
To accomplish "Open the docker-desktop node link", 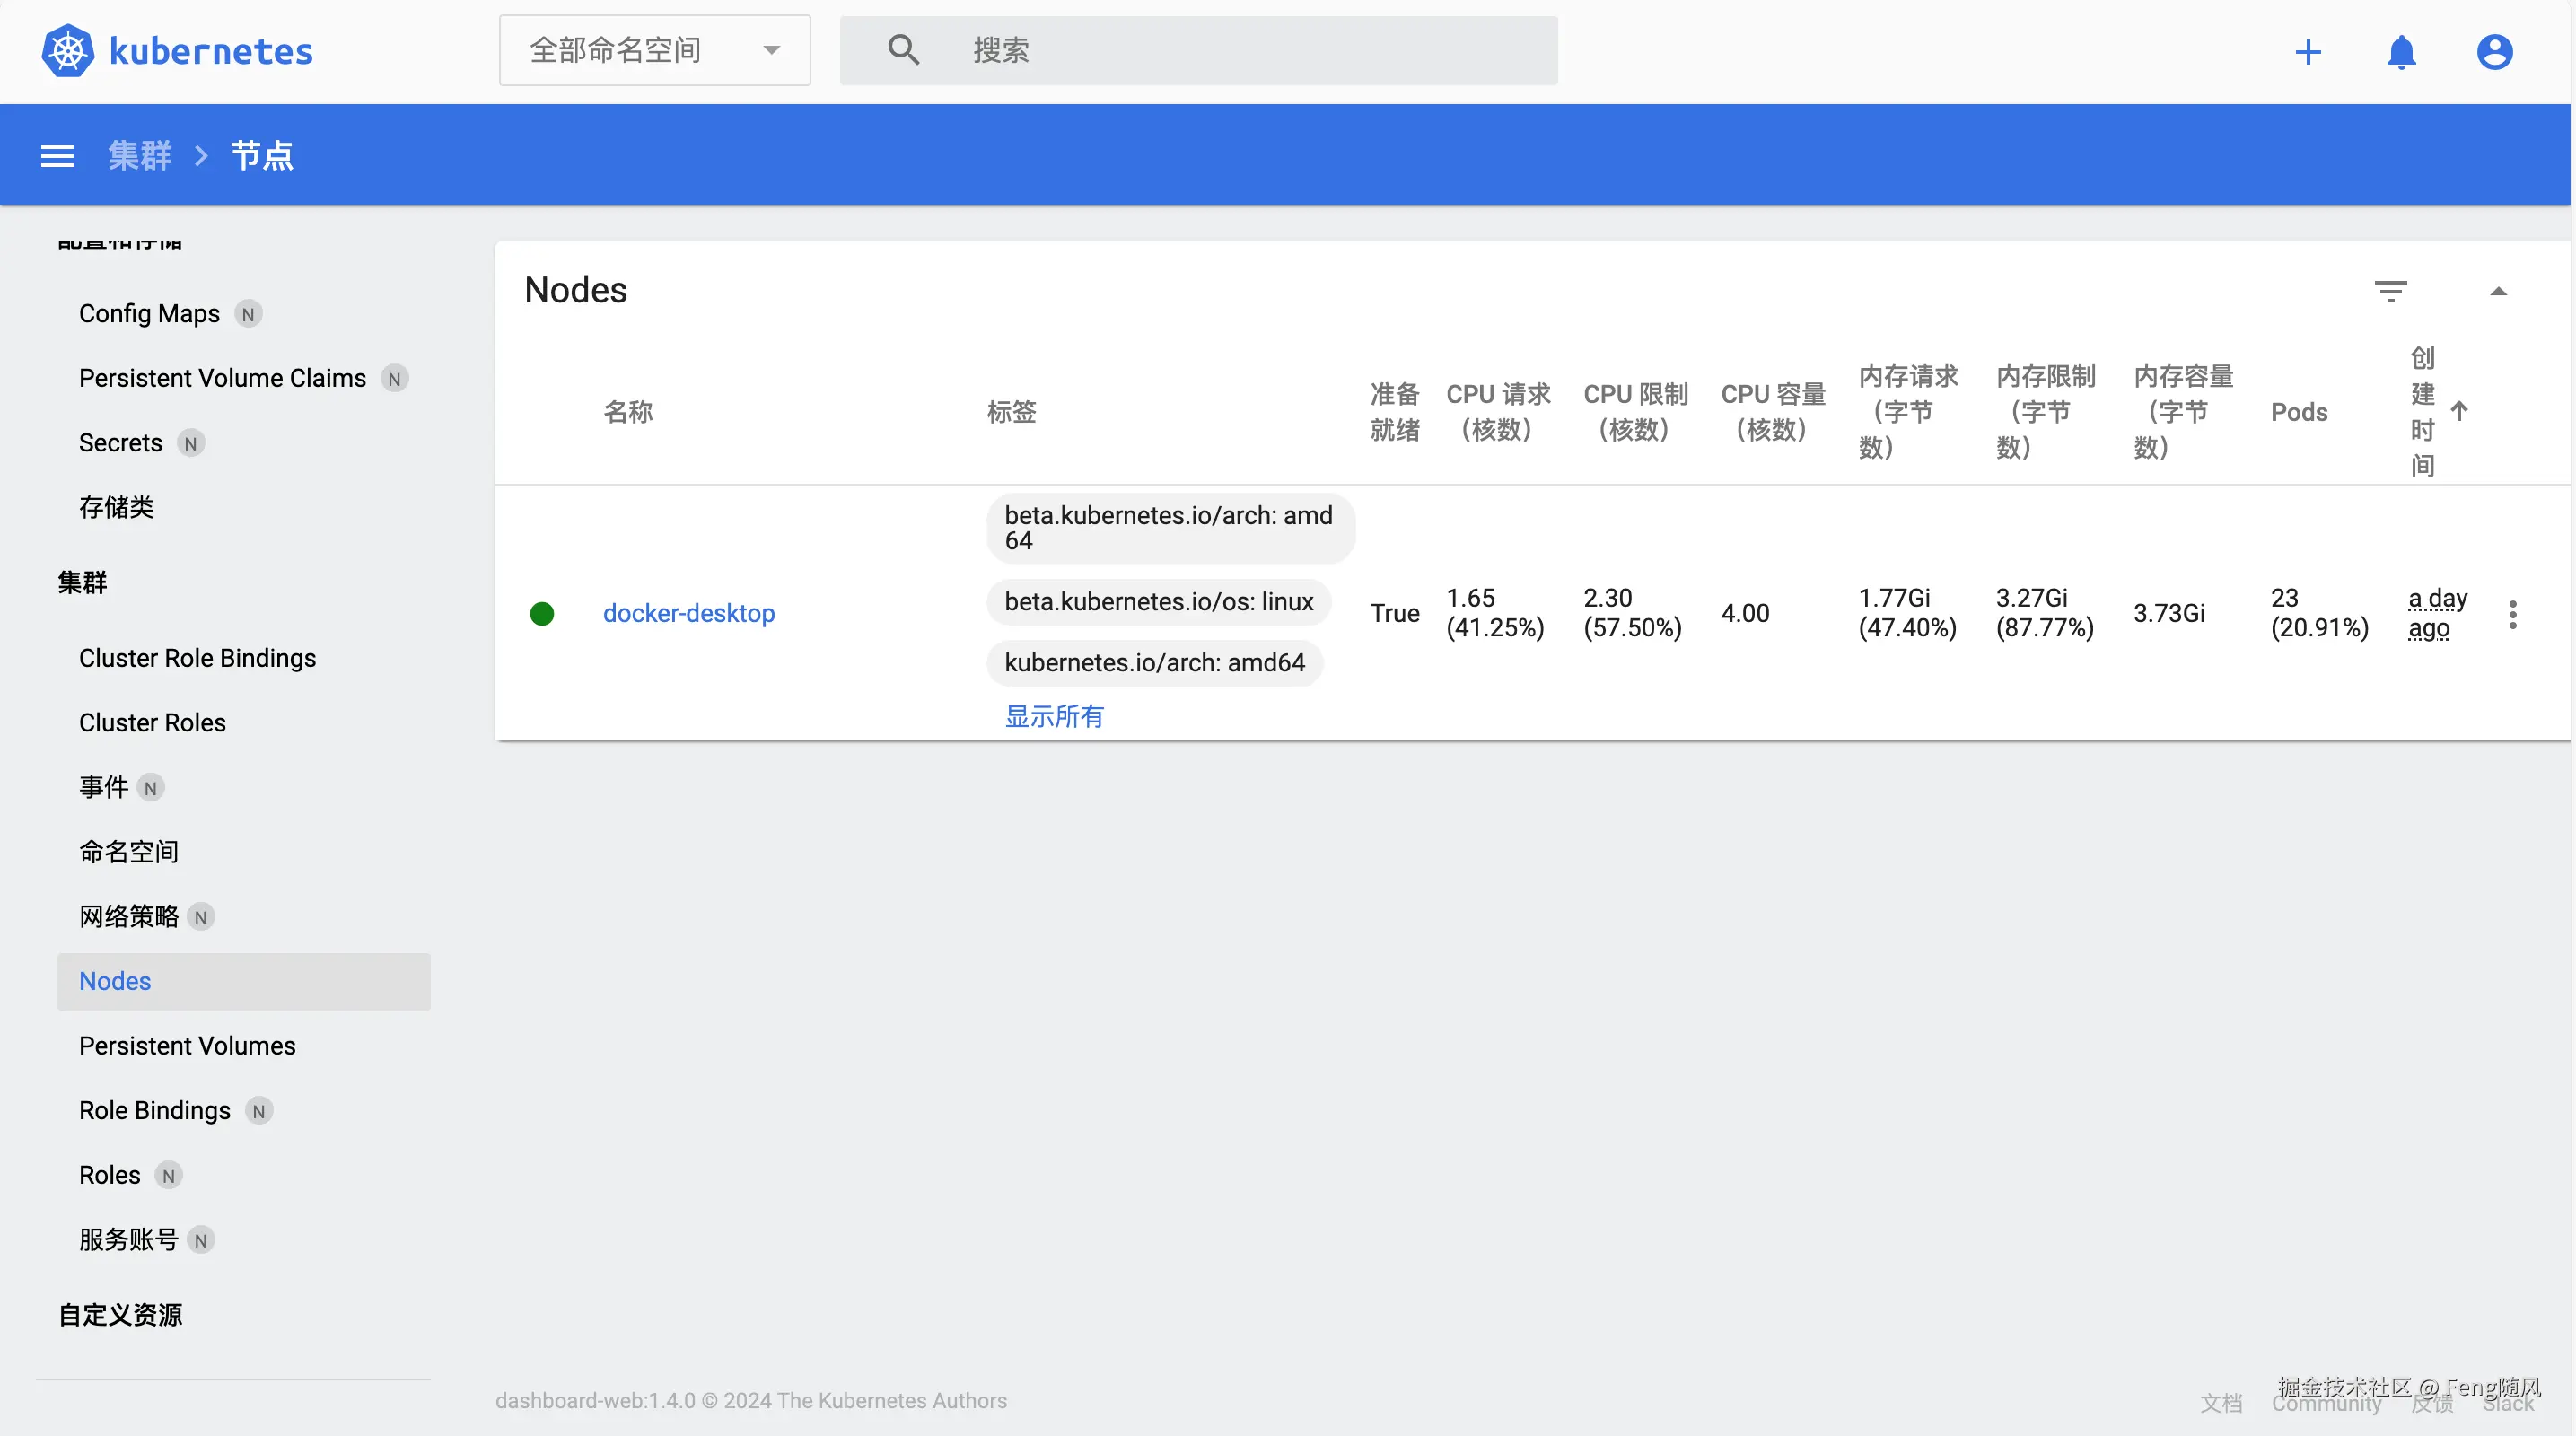I will [688, 613].
